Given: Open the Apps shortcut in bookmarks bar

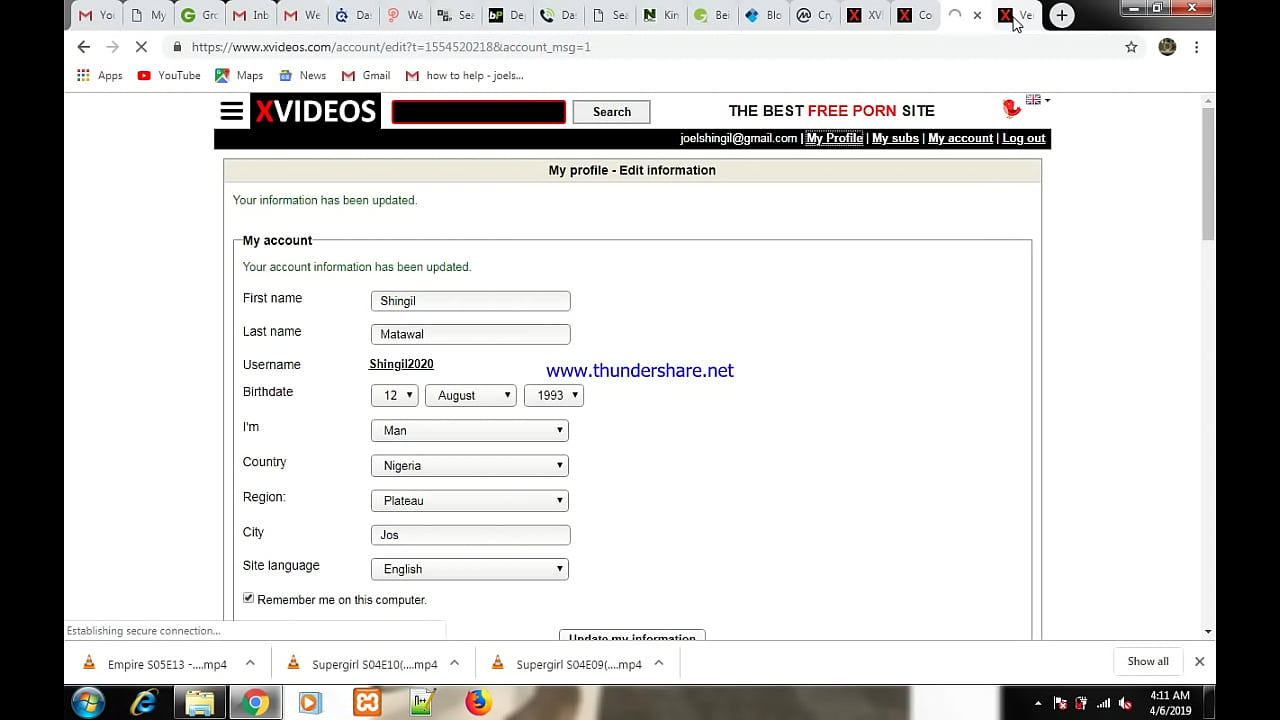Looking at the screenshot, I should [100, 76].
